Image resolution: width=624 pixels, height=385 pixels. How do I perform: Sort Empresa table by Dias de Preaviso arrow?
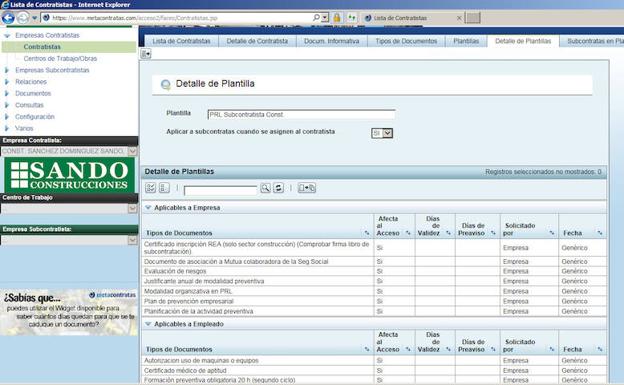click(x=493, y=233)
